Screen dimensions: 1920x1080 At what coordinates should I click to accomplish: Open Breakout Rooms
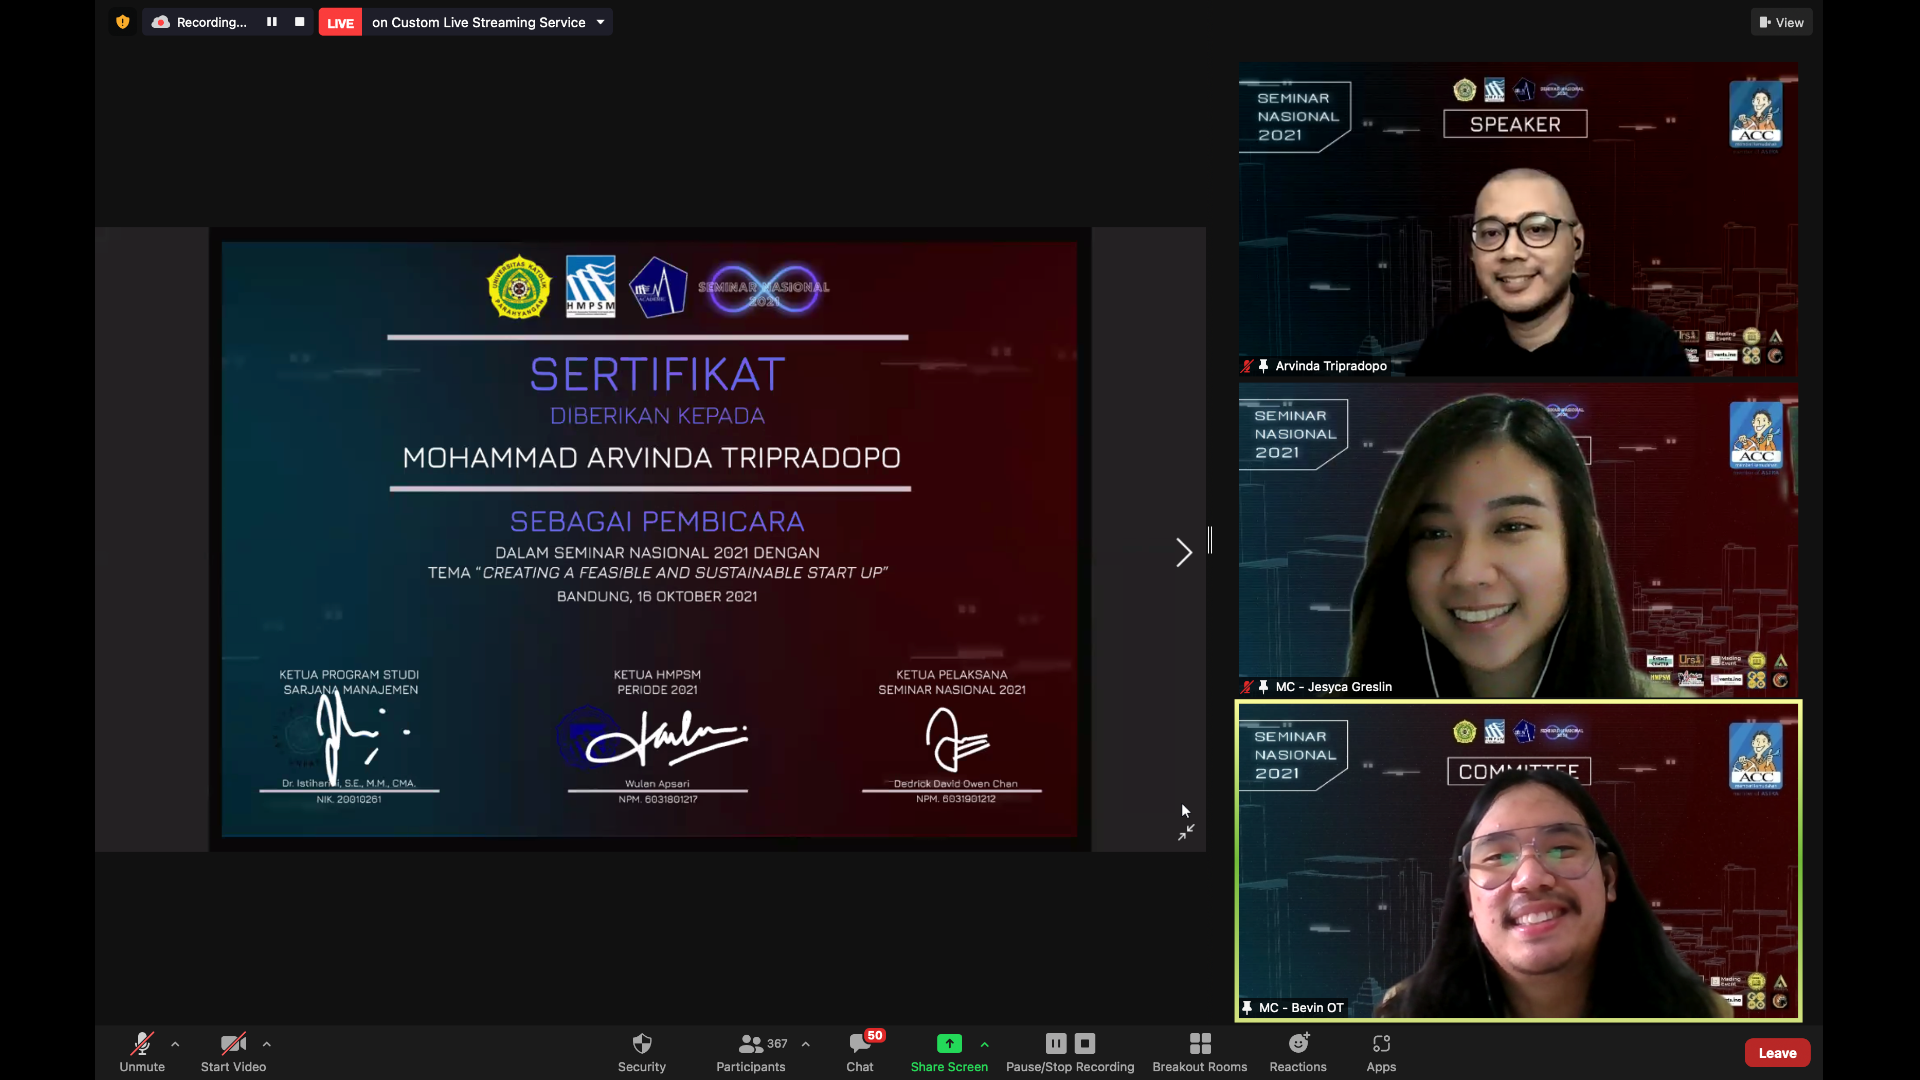pos(1199,1051)
